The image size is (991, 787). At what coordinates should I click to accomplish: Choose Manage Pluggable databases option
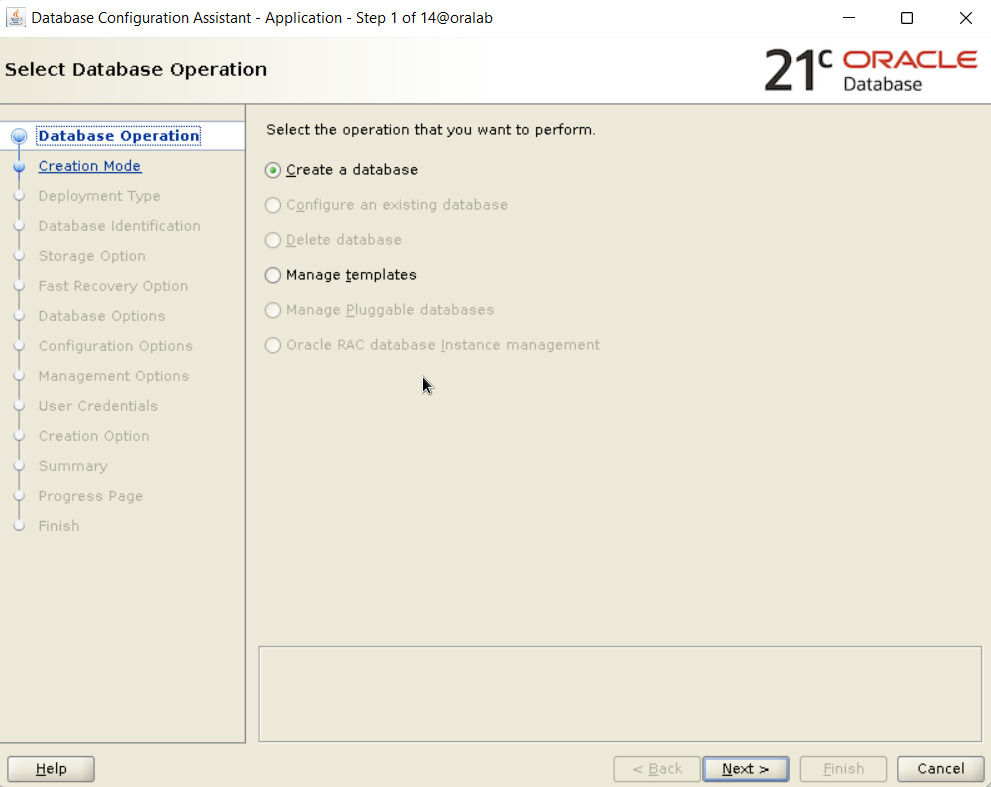(273, 310)
